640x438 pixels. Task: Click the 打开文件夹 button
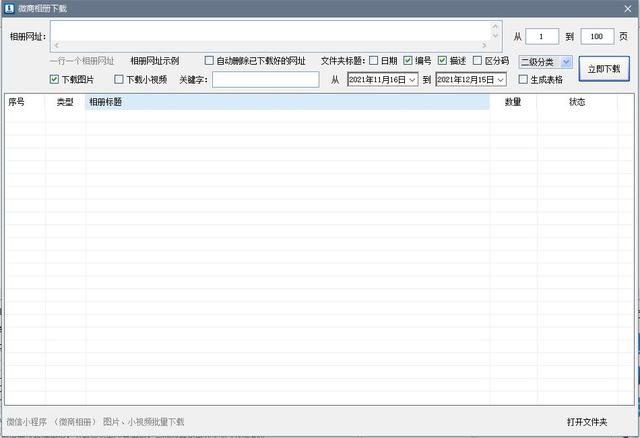point(586,422)
